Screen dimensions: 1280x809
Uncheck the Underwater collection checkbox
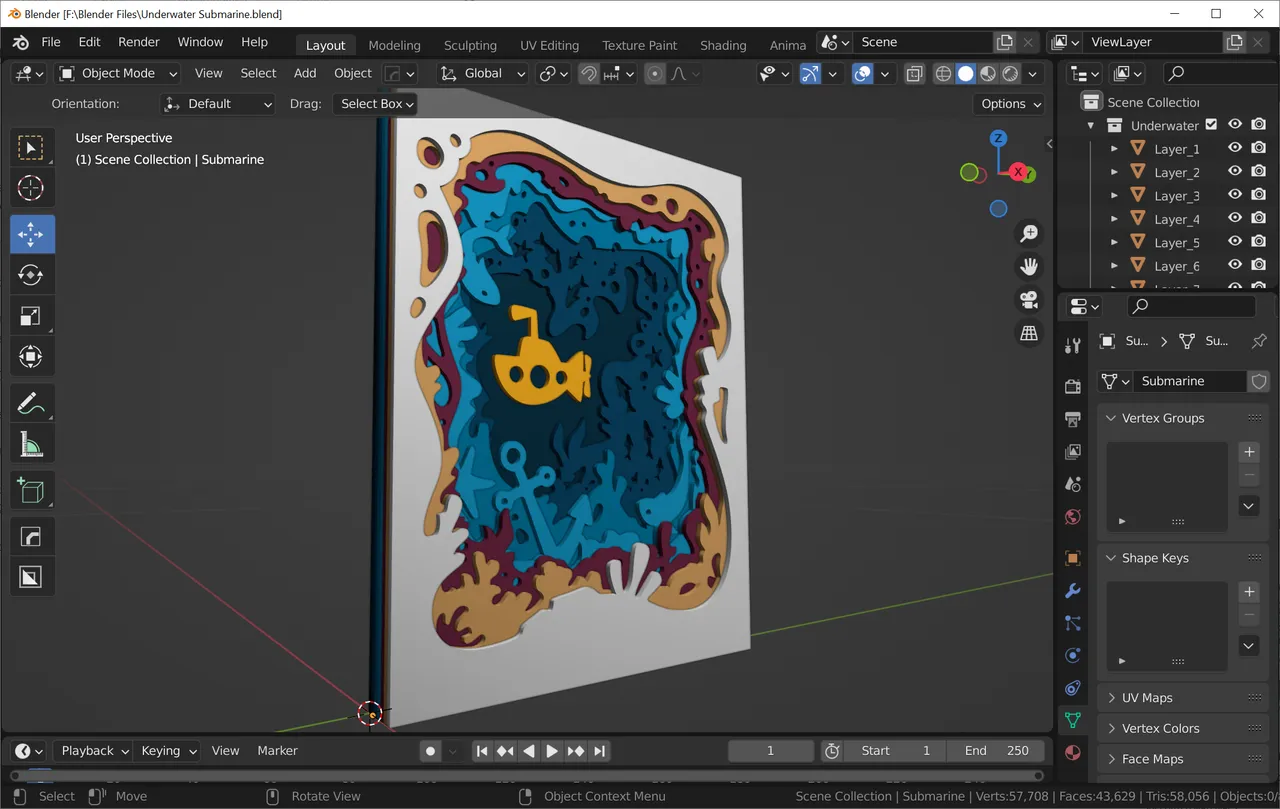tap(1211, 125)
